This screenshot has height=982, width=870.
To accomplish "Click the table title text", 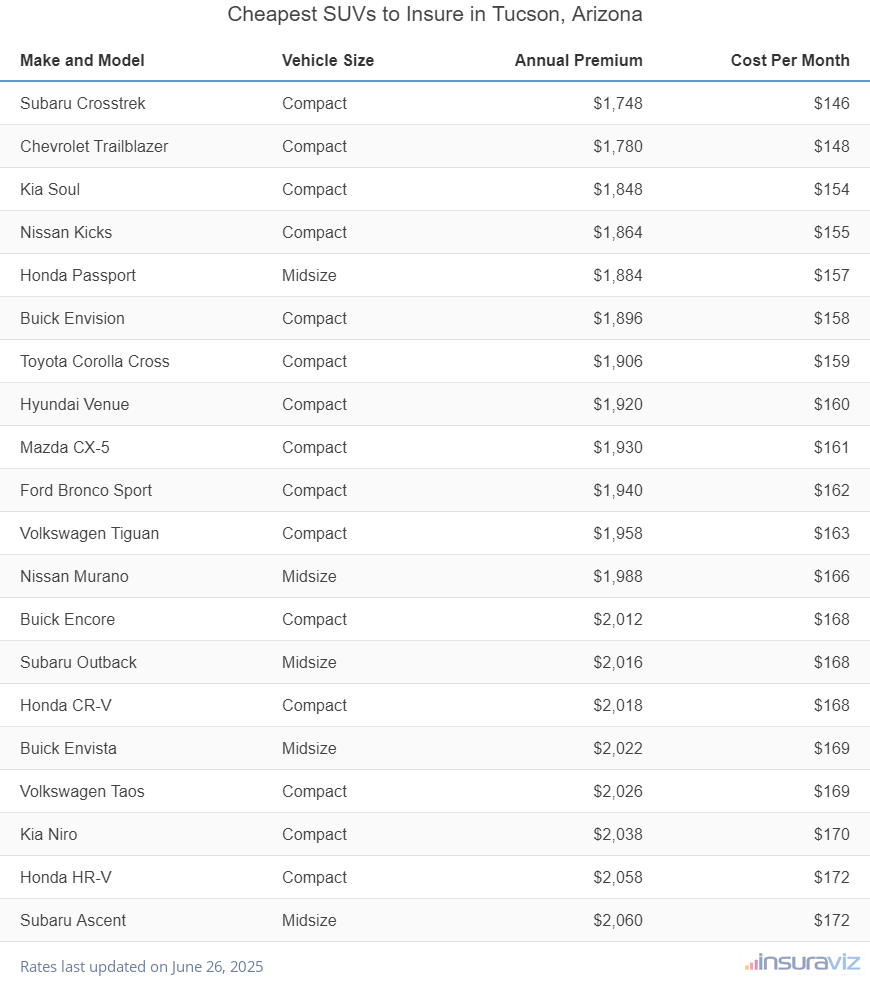I will pos(435,15).
